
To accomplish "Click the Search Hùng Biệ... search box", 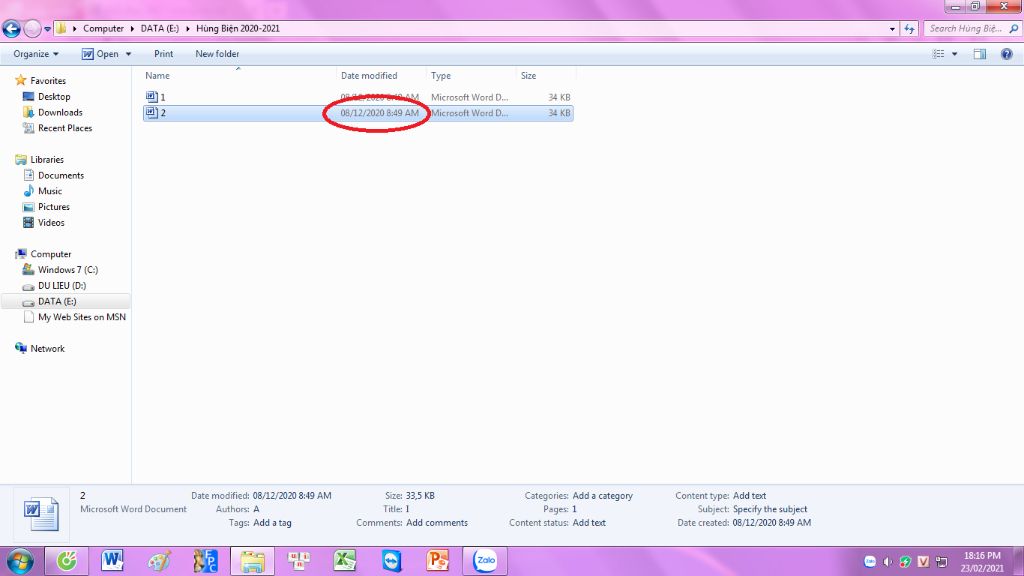I will pyautogui.click(x=966, y=29).
